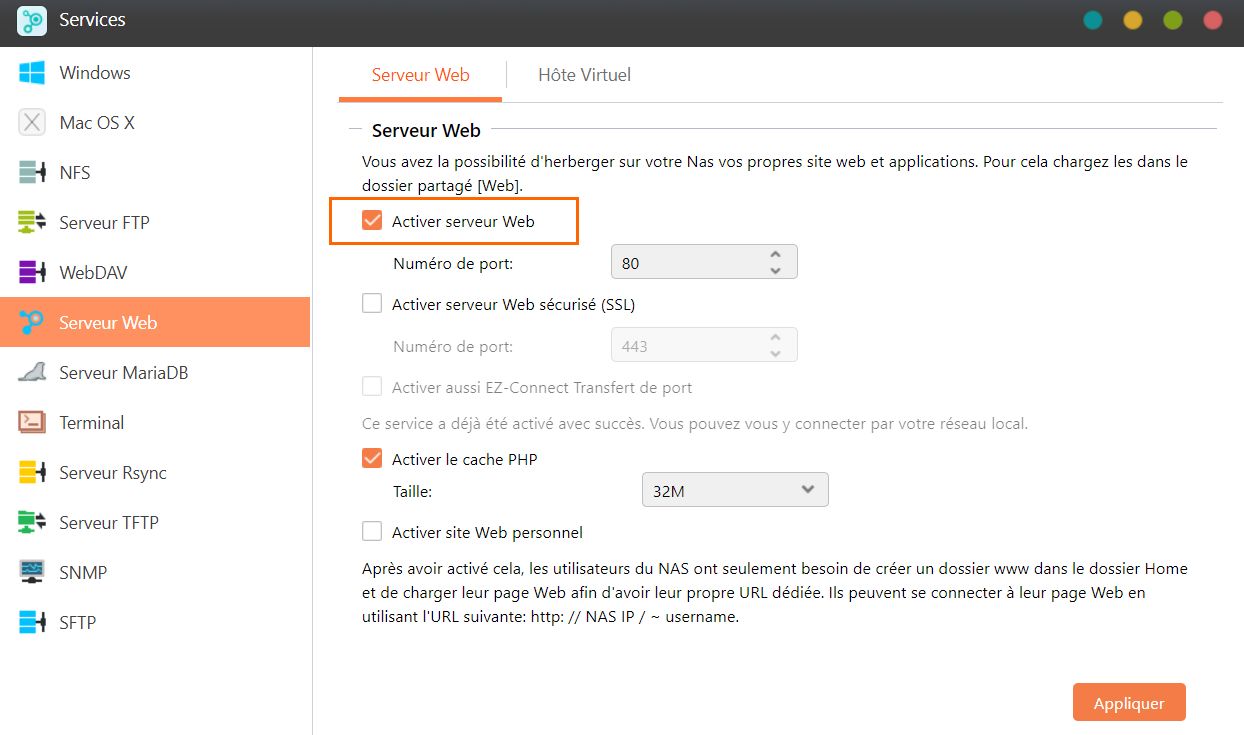Click the SNMP monitor icon
1244x735 pixels.
[x=32, y=573]
